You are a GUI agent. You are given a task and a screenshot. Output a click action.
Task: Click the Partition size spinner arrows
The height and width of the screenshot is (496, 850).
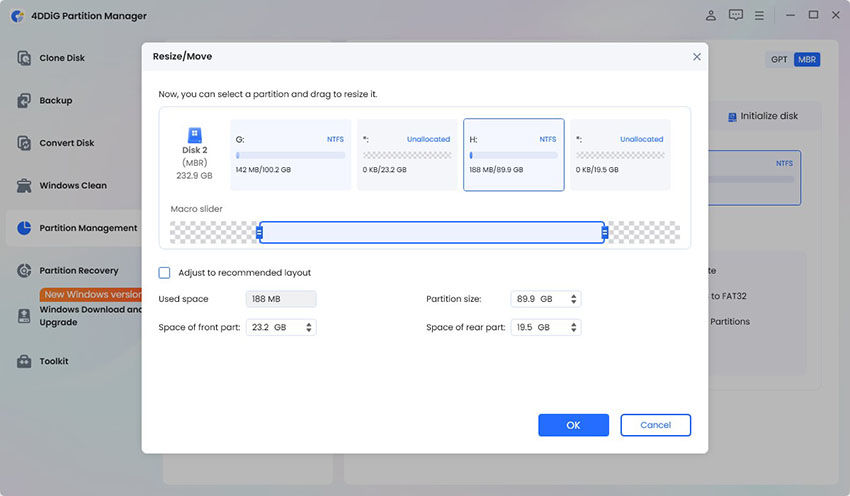(x=574, y=299)
